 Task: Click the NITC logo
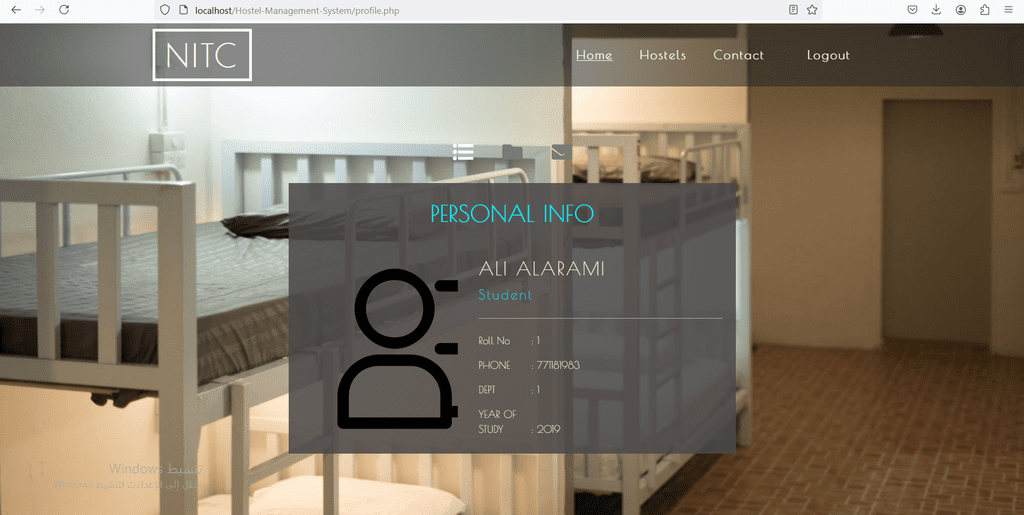tap(202, 55)
